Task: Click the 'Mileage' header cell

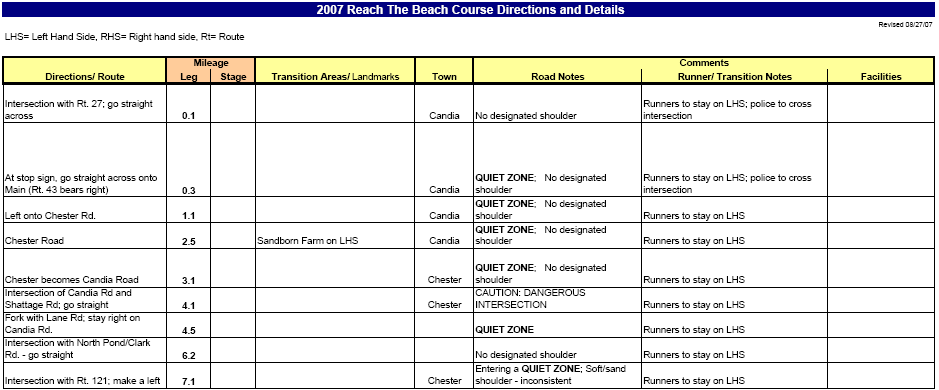Action: point(211,63)
